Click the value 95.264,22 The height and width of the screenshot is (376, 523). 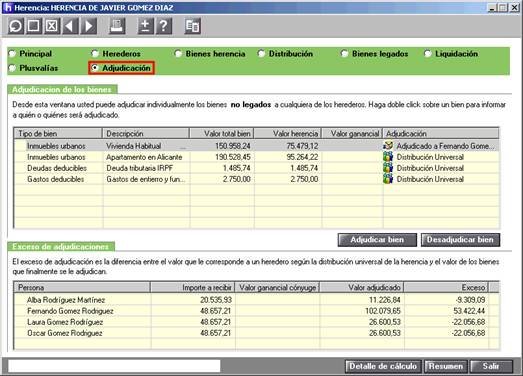pyautogui.click(x=302, y=157)
